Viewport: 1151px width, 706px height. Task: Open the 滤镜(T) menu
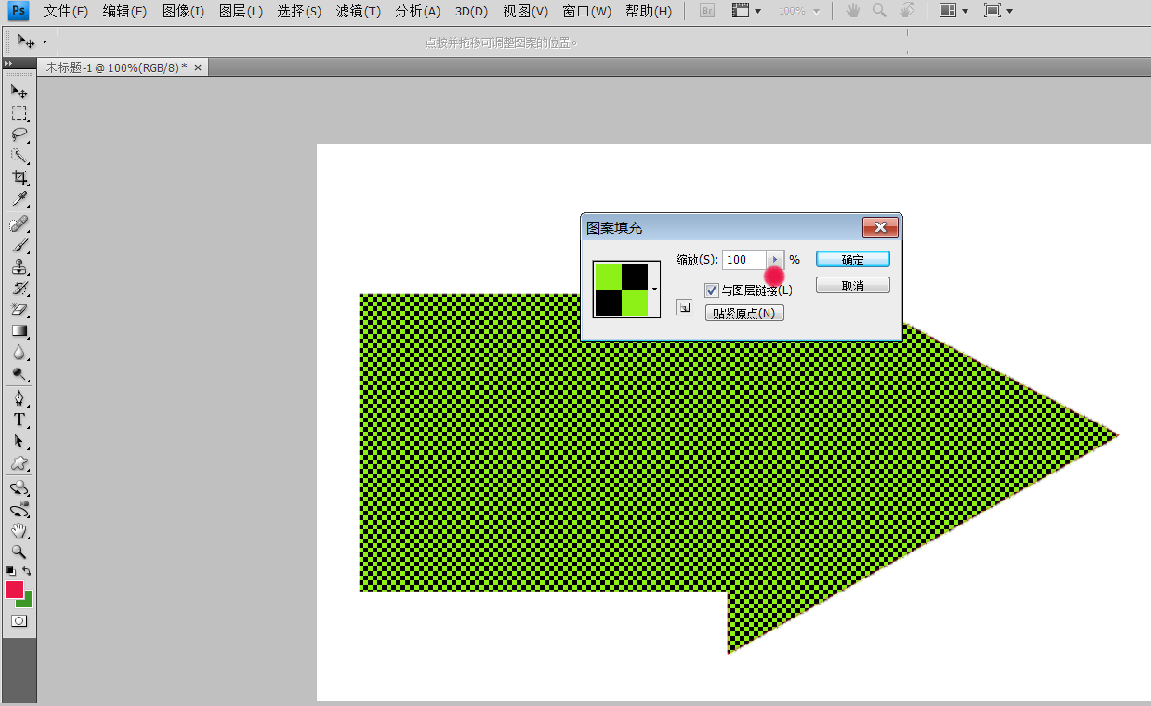click(x=358, y=11)
